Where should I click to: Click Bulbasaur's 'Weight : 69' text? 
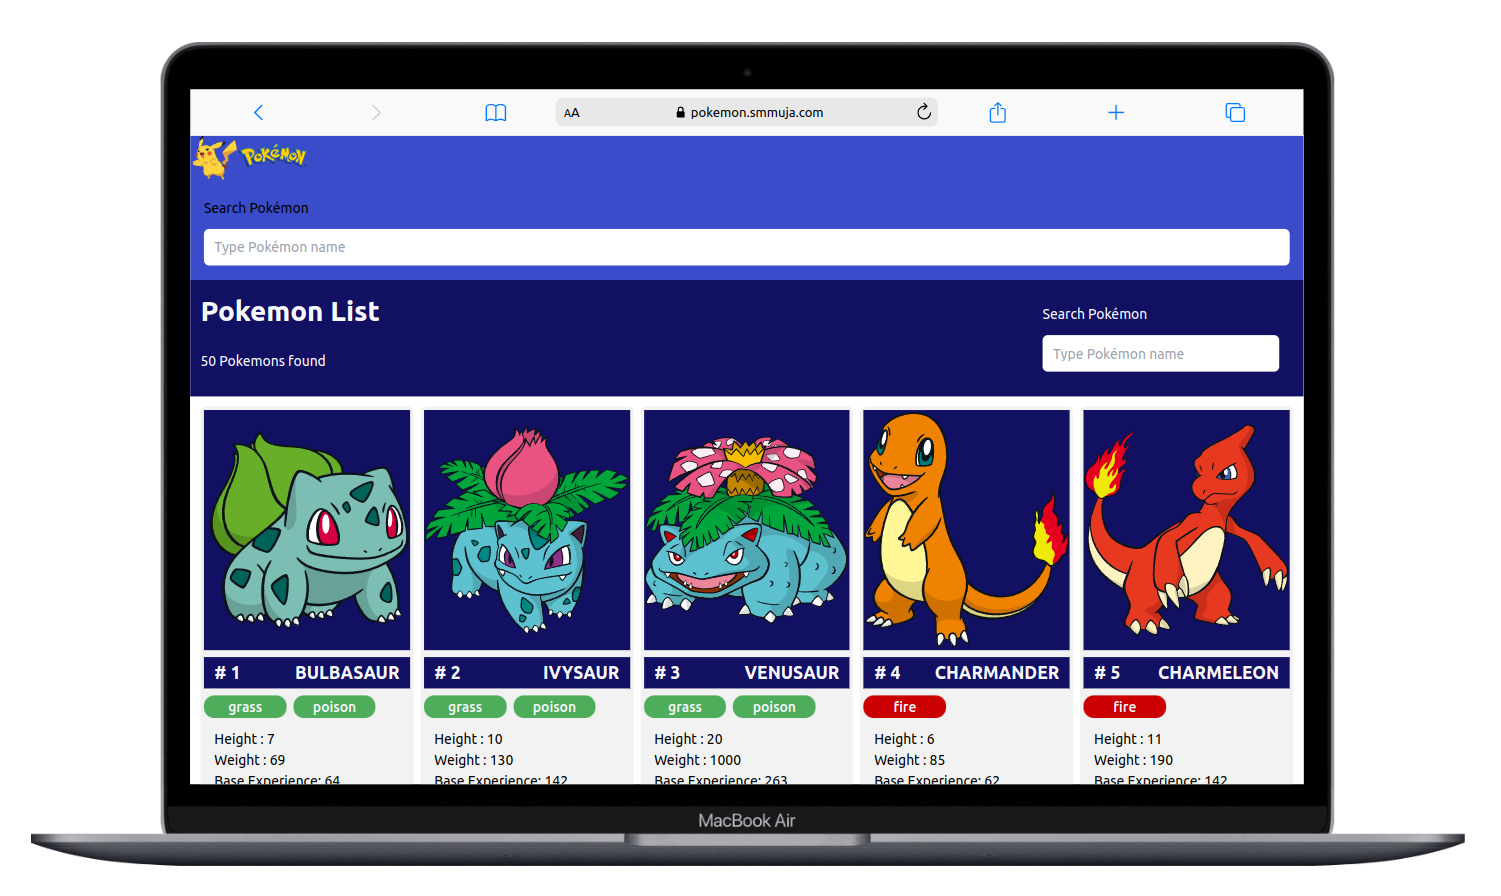coord(249,760)
